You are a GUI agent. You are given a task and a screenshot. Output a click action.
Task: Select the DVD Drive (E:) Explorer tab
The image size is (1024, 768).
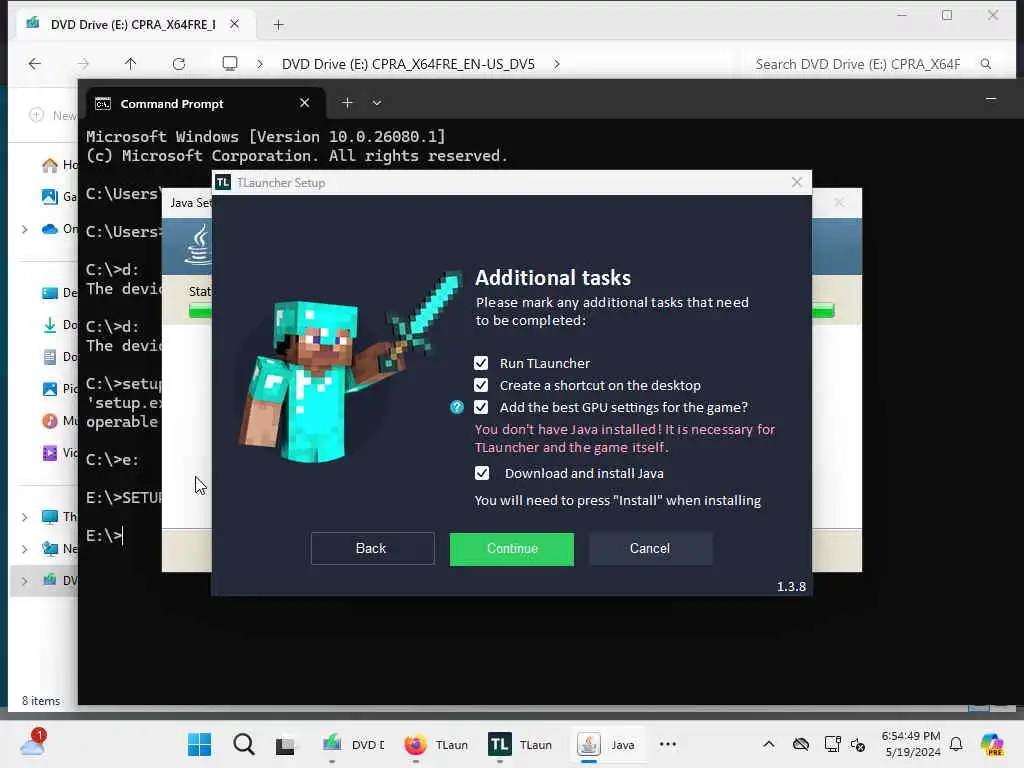pos(133,25)
